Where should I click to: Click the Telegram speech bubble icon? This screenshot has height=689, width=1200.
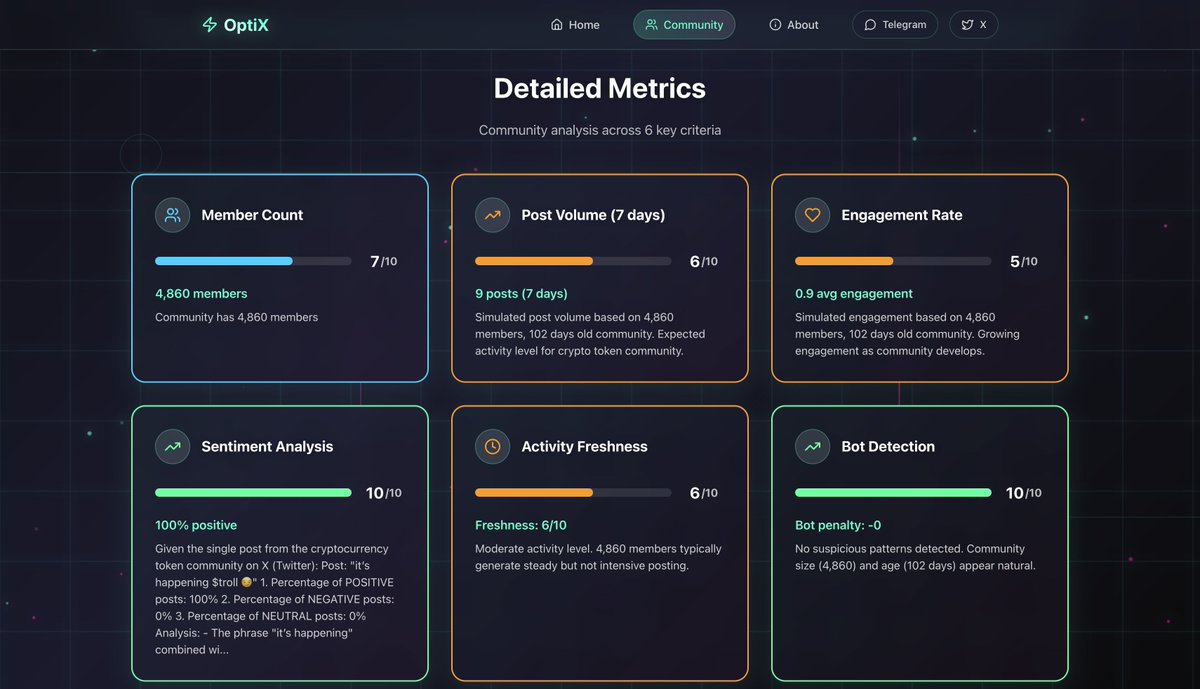click(x=869, y=24)
